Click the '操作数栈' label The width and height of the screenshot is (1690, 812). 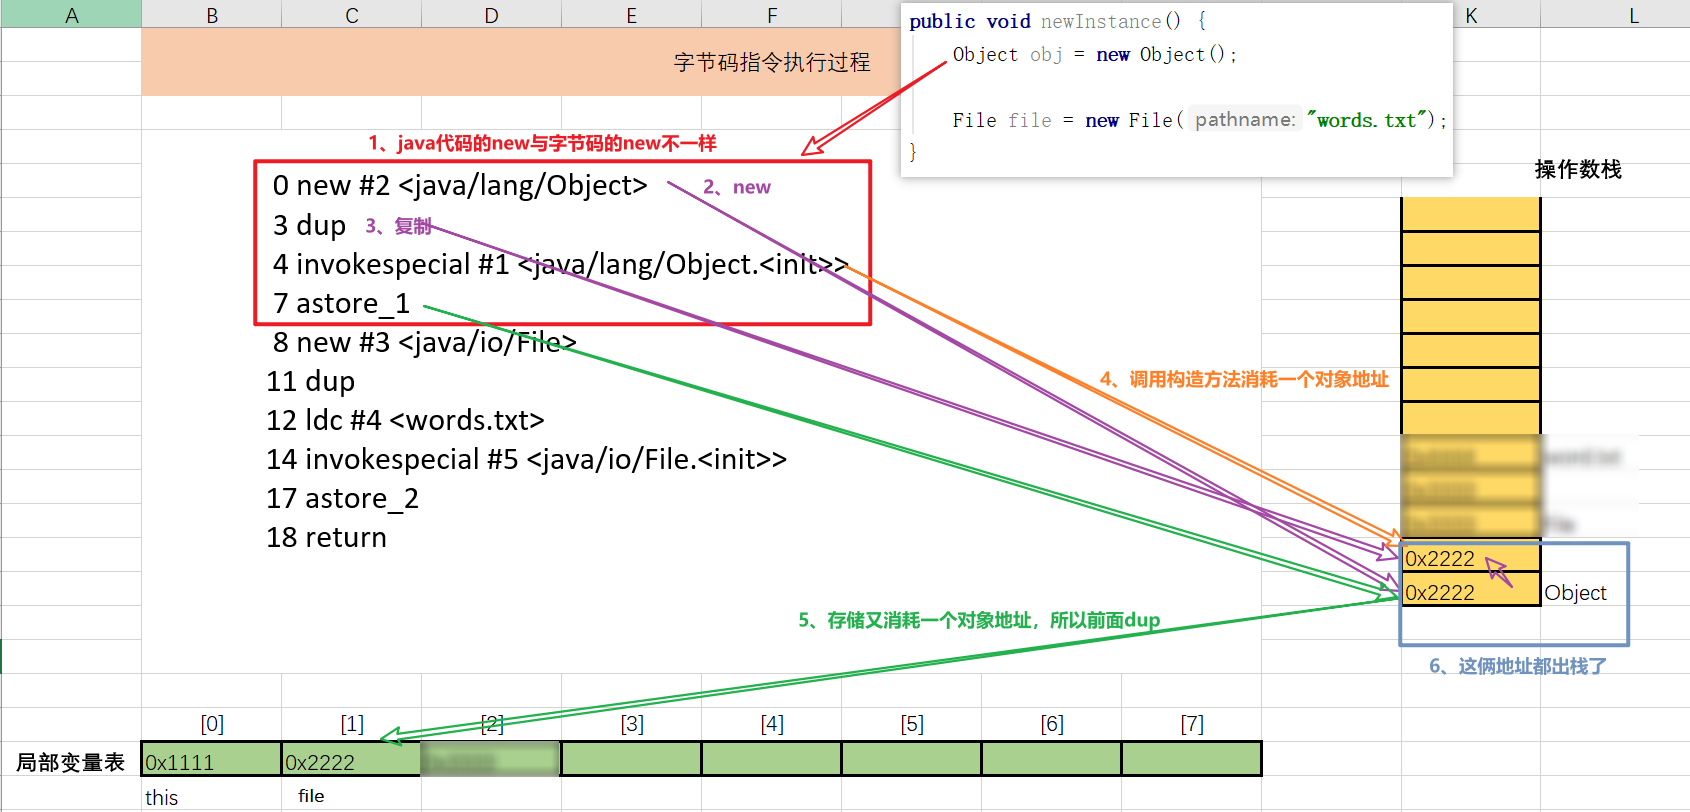tap(1578, 169)
